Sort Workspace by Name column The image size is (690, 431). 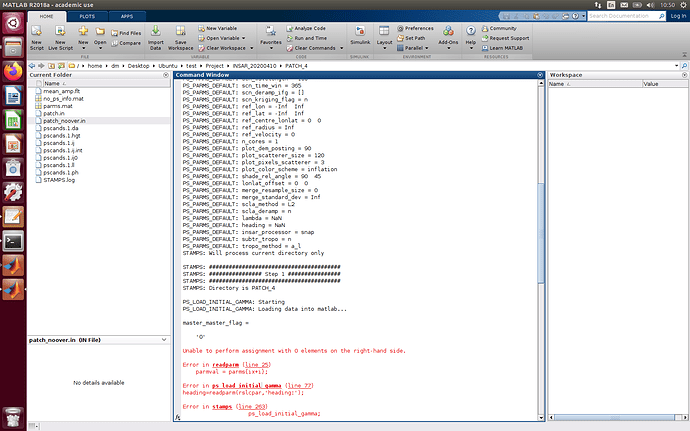[595, 84]
